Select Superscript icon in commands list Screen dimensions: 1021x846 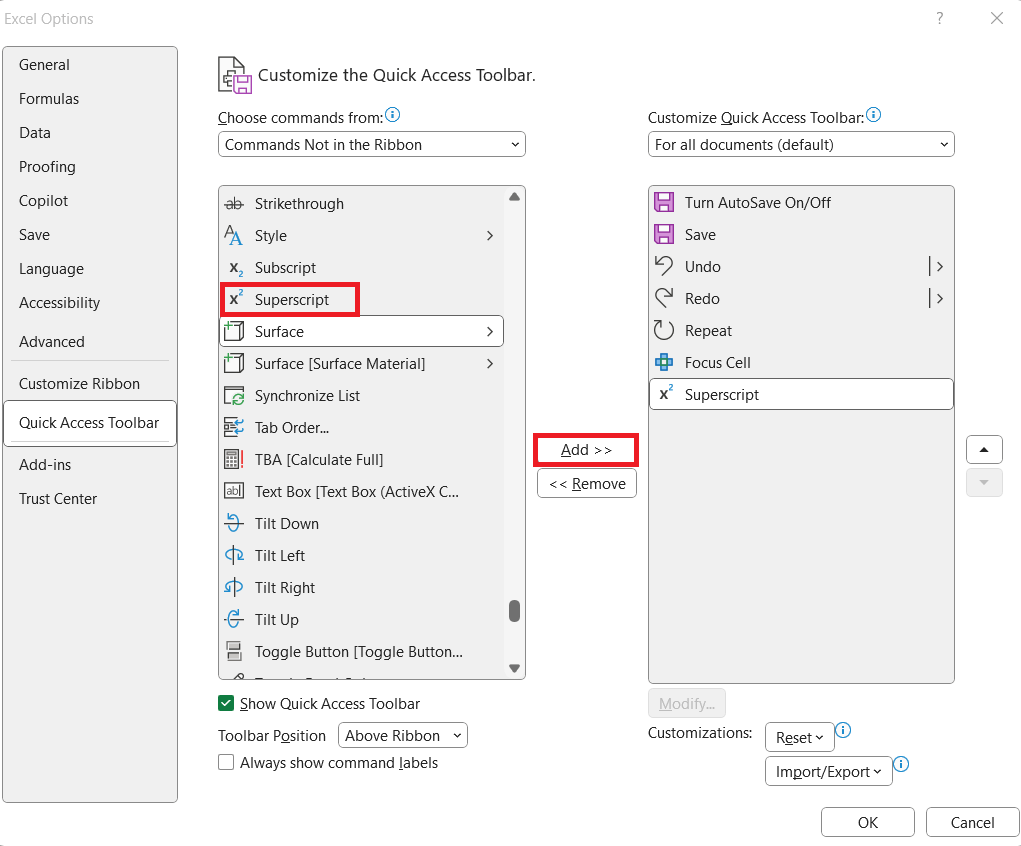point(235,300)
